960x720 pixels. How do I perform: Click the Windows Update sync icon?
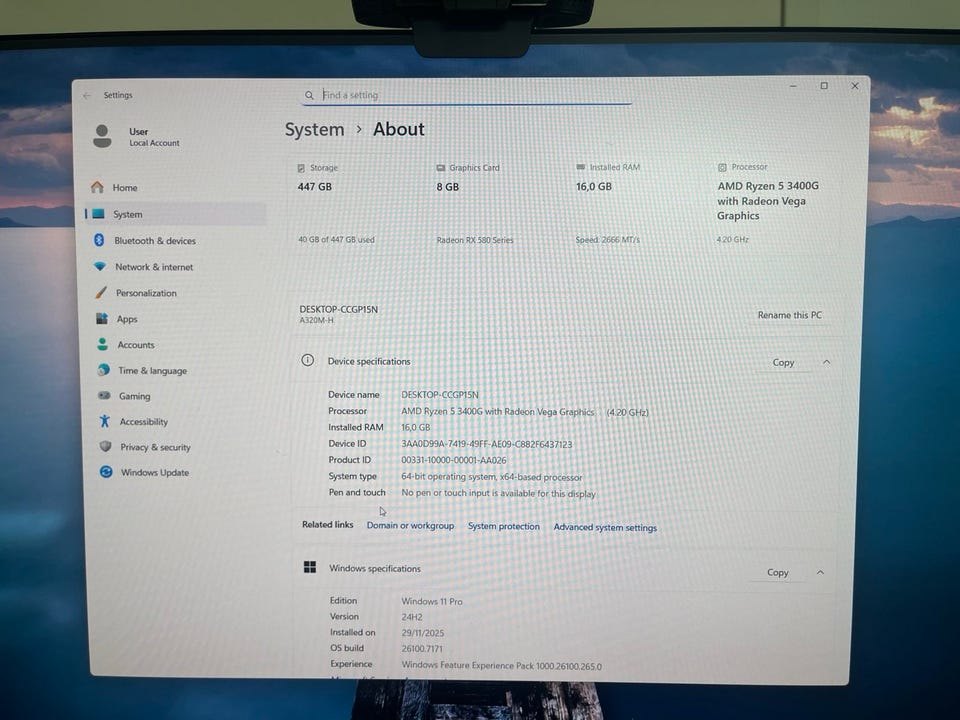click(x=106, y=472)
